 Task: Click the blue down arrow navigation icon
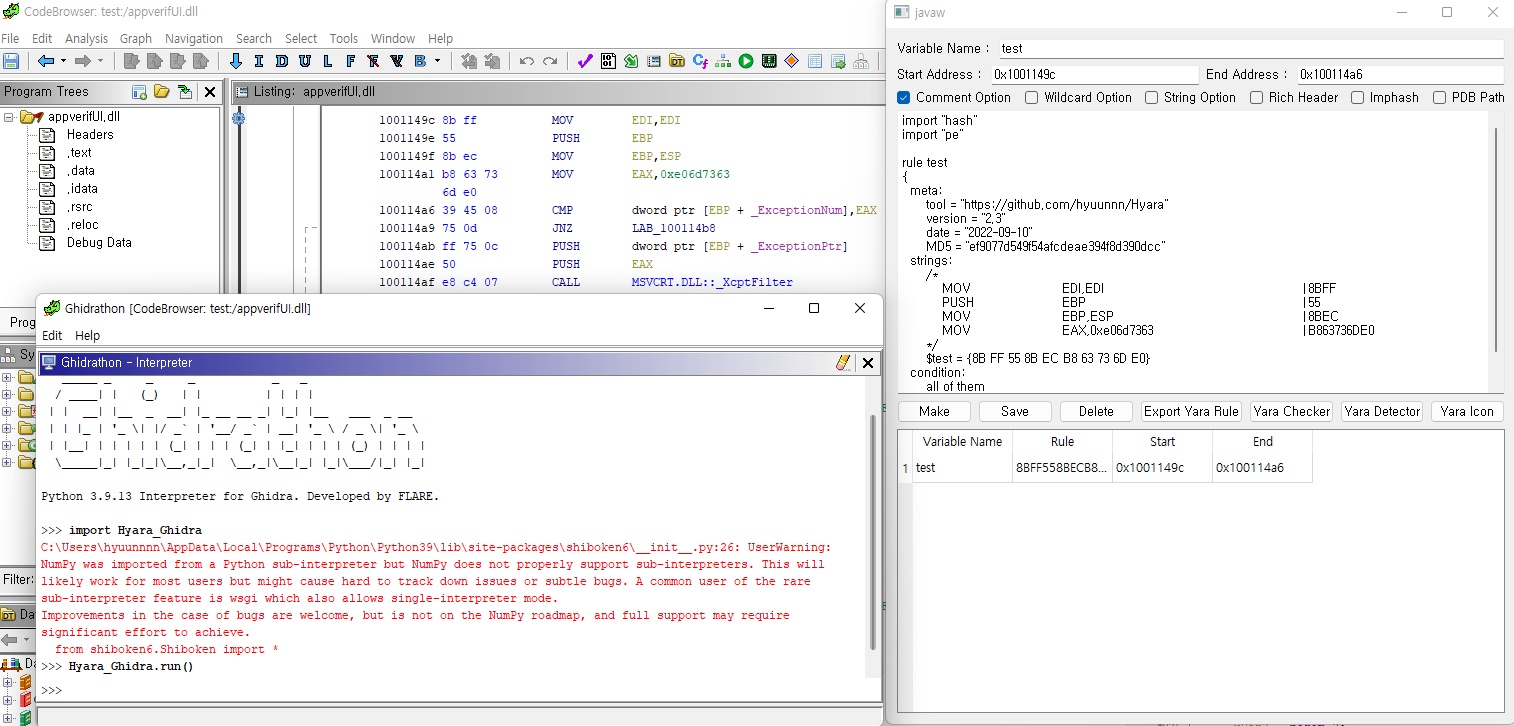(x=236, y=61)
